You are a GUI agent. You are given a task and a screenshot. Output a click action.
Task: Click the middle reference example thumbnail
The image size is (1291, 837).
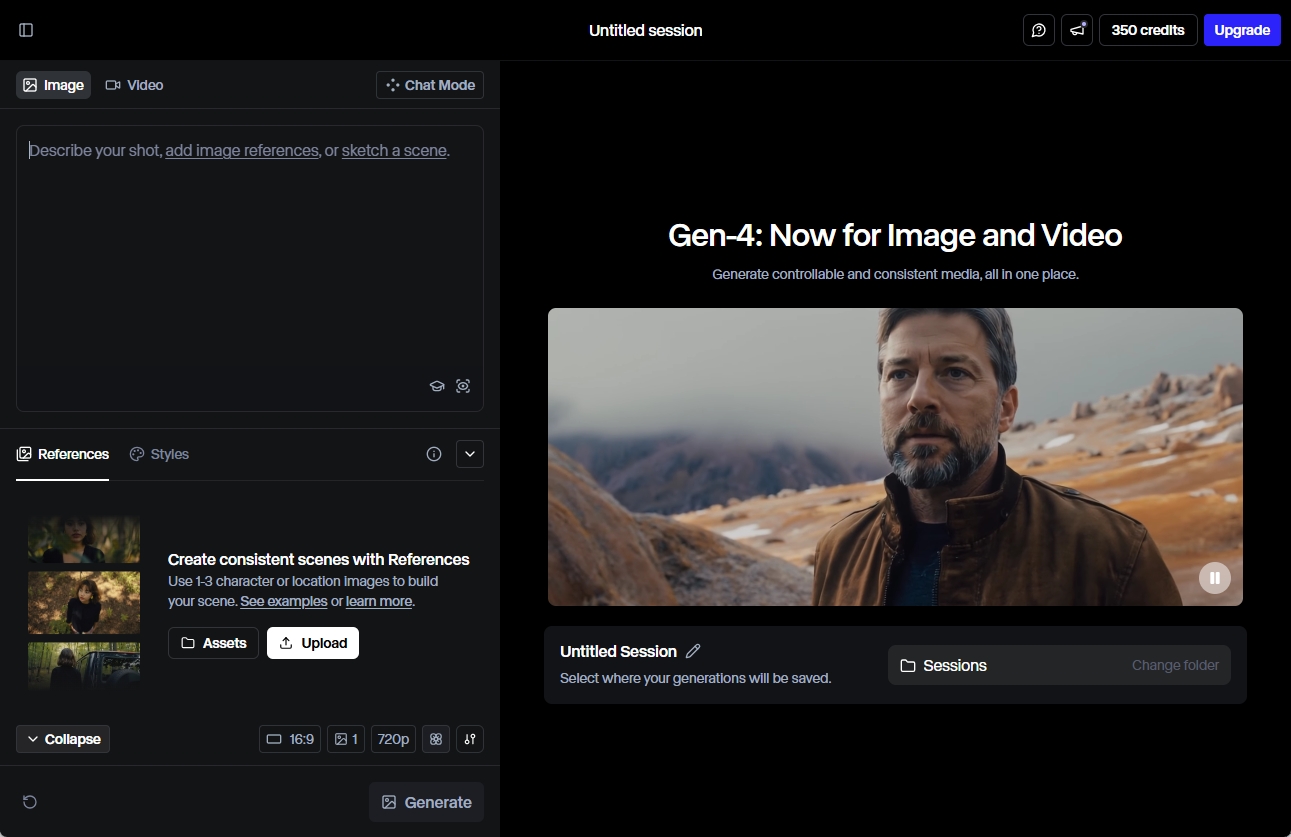(84, 603)
